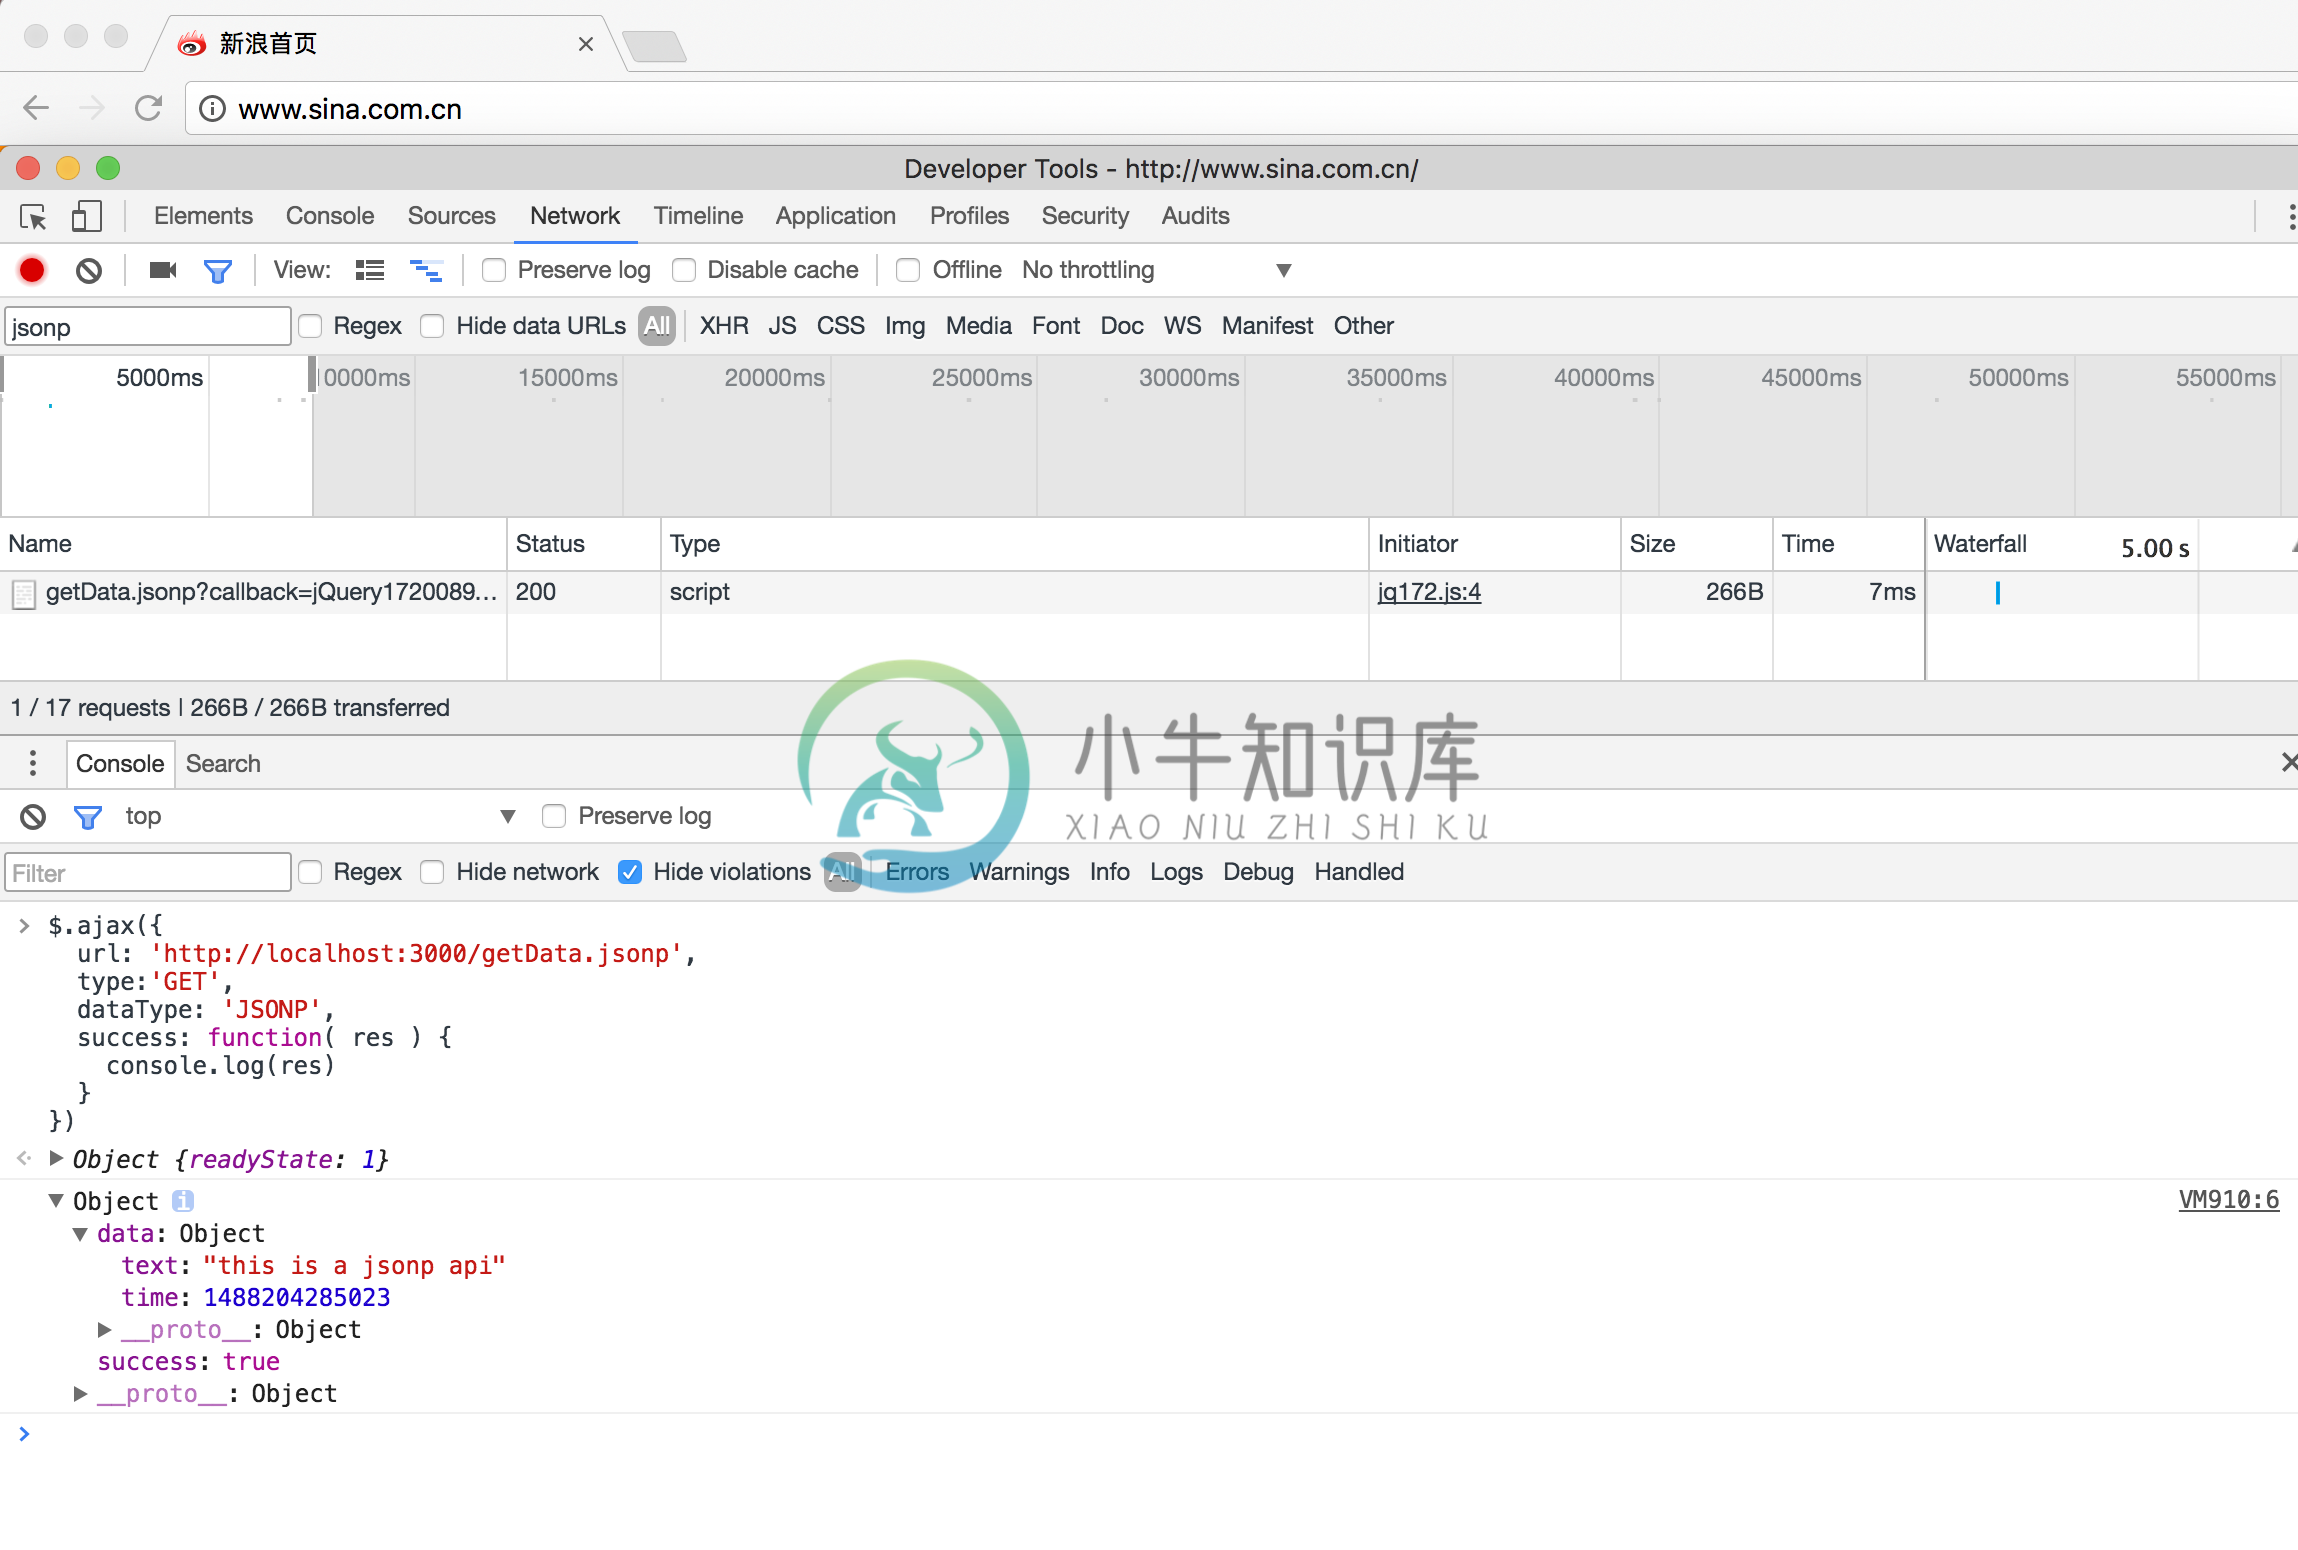Open source link VM910:6
The width and height of the screenshot is (2298, 1550).
[2229, 1200]
